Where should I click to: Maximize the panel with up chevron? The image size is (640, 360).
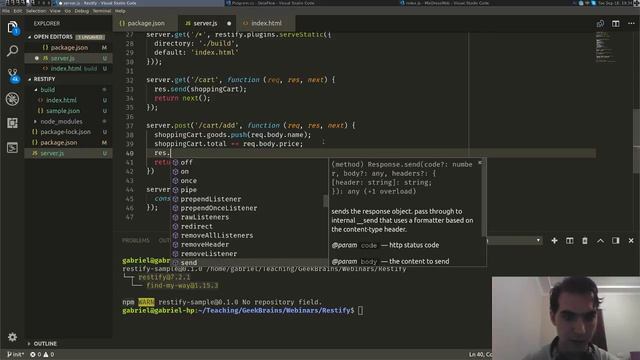600,241
